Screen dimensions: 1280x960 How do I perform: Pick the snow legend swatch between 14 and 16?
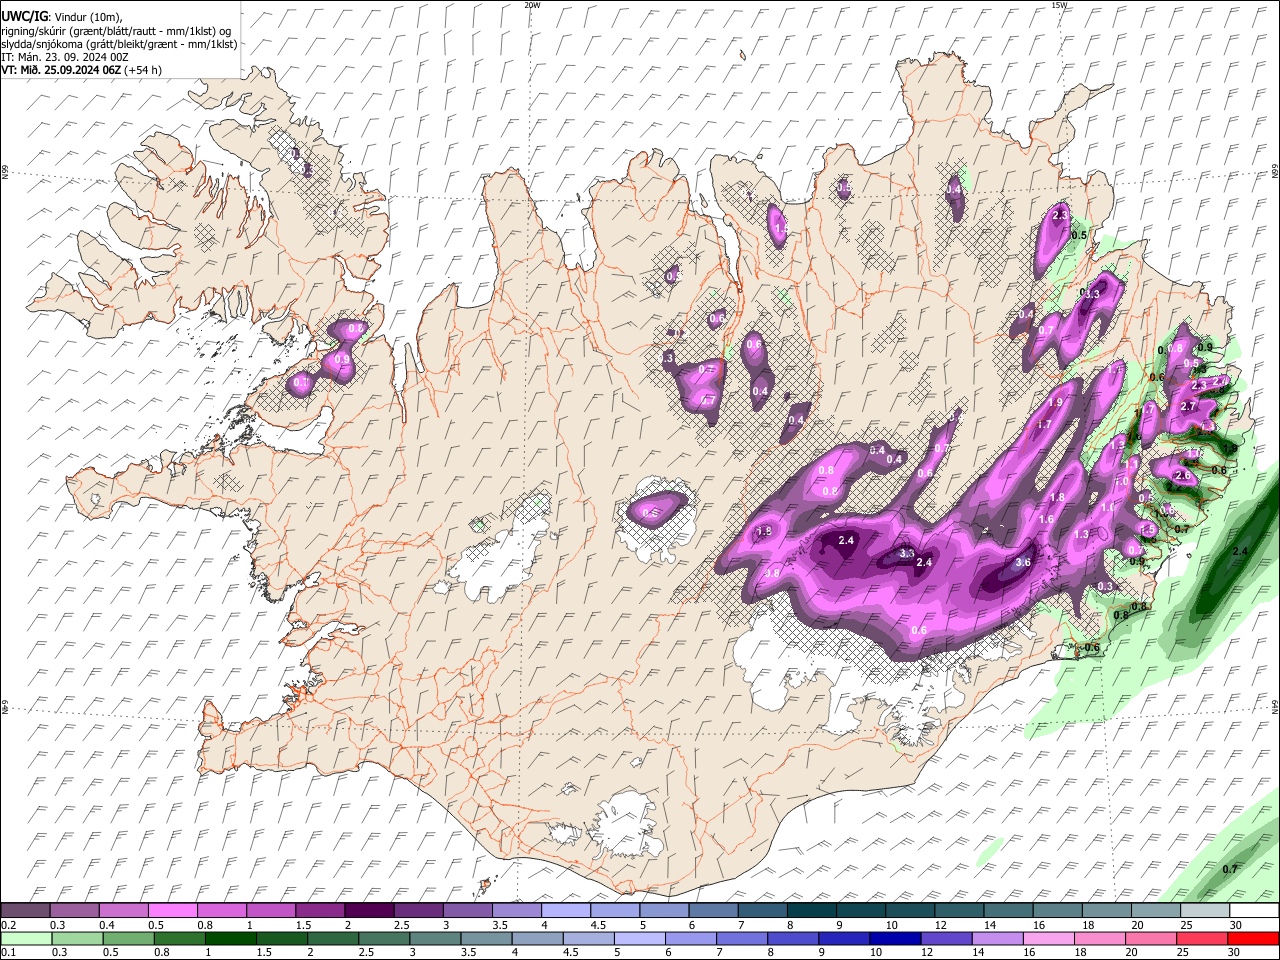[x=1006, y=910]
